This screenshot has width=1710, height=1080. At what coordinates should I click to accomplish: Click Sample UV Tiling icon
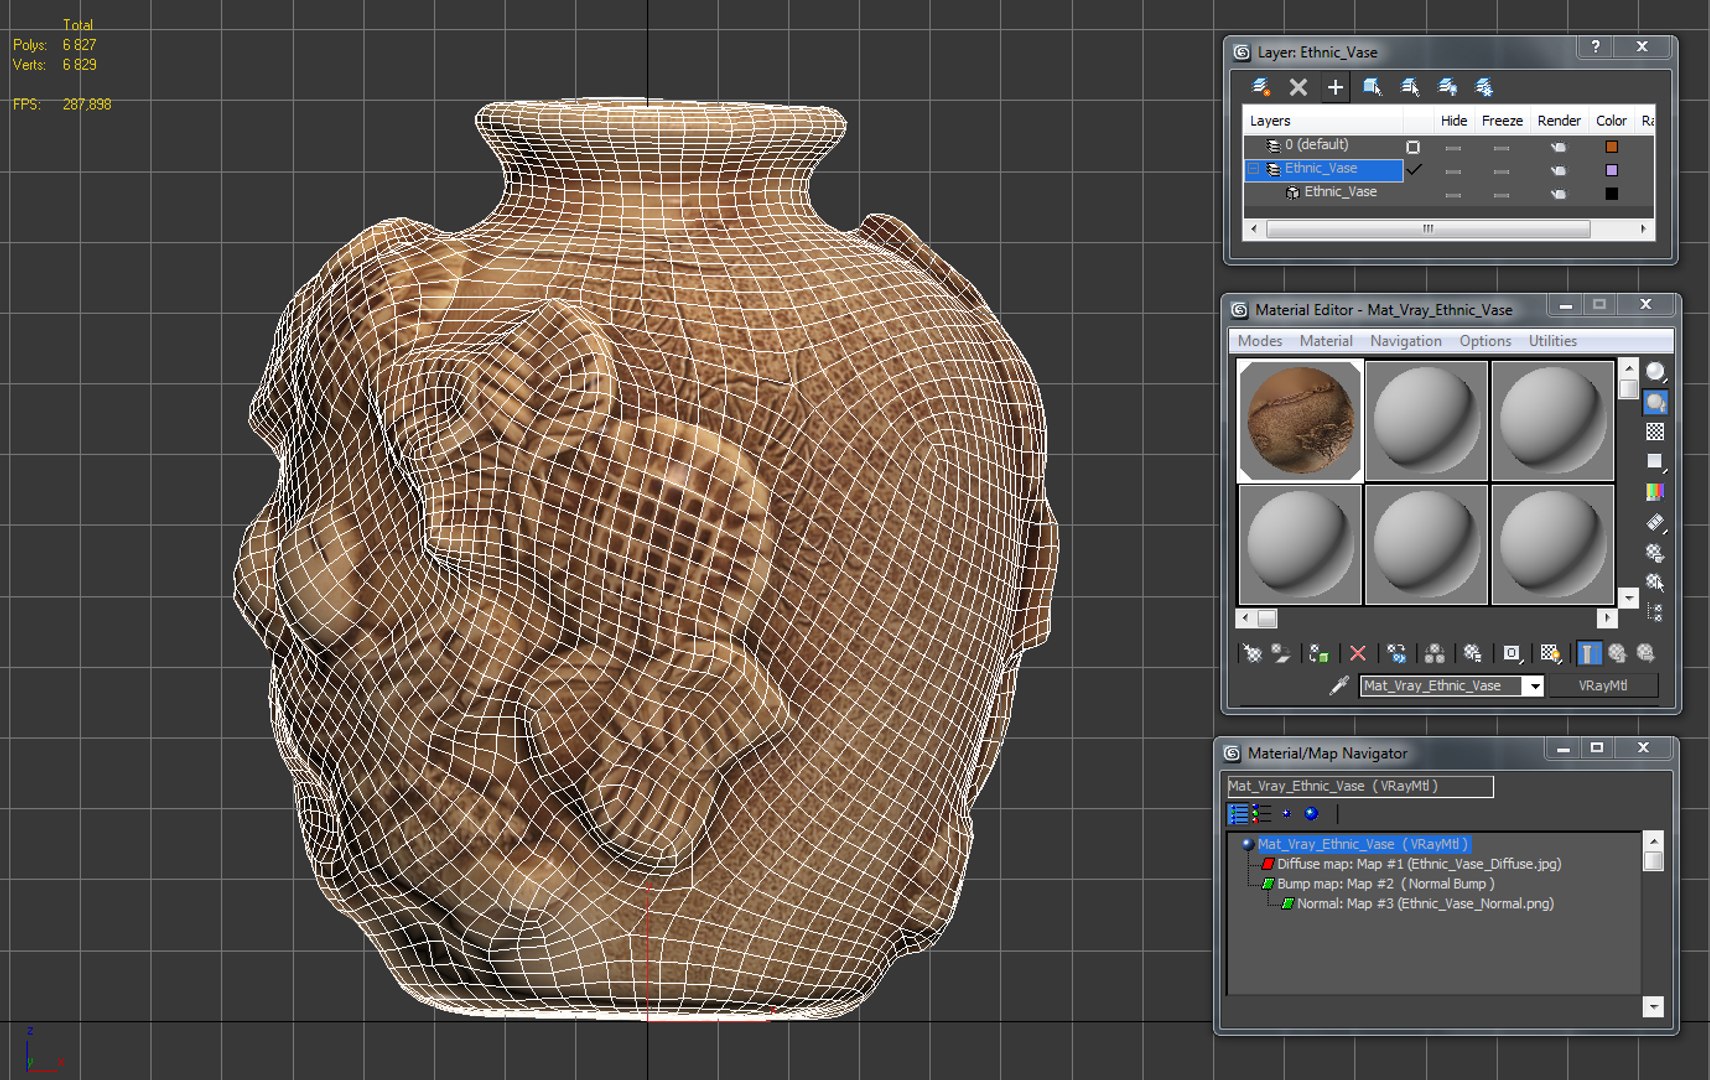click(1656, 462)
